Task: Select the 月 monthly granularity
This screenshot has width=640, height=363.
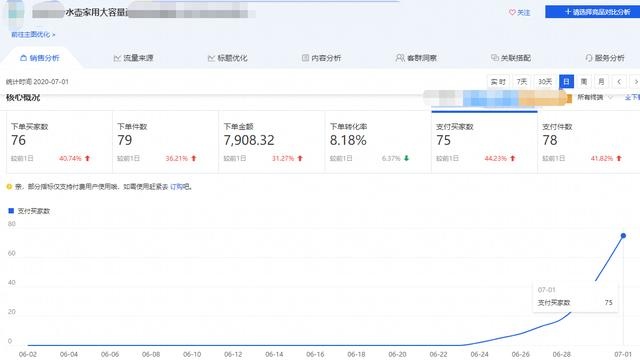Action: [601, 82]
